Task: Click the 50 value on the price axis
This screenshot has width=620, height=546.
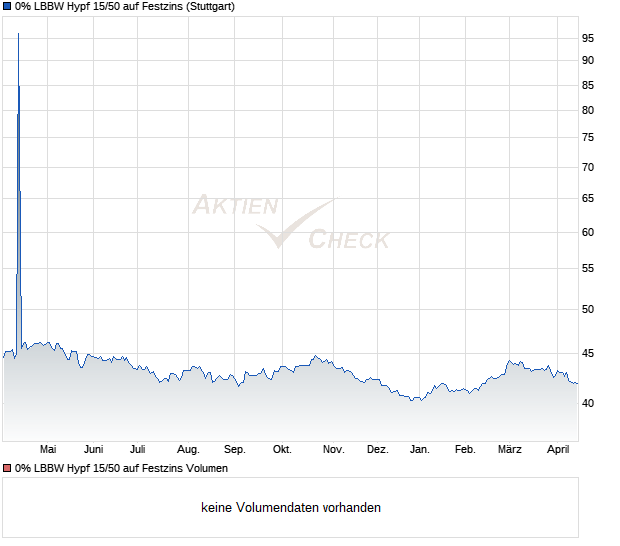Action: [588, 309]
